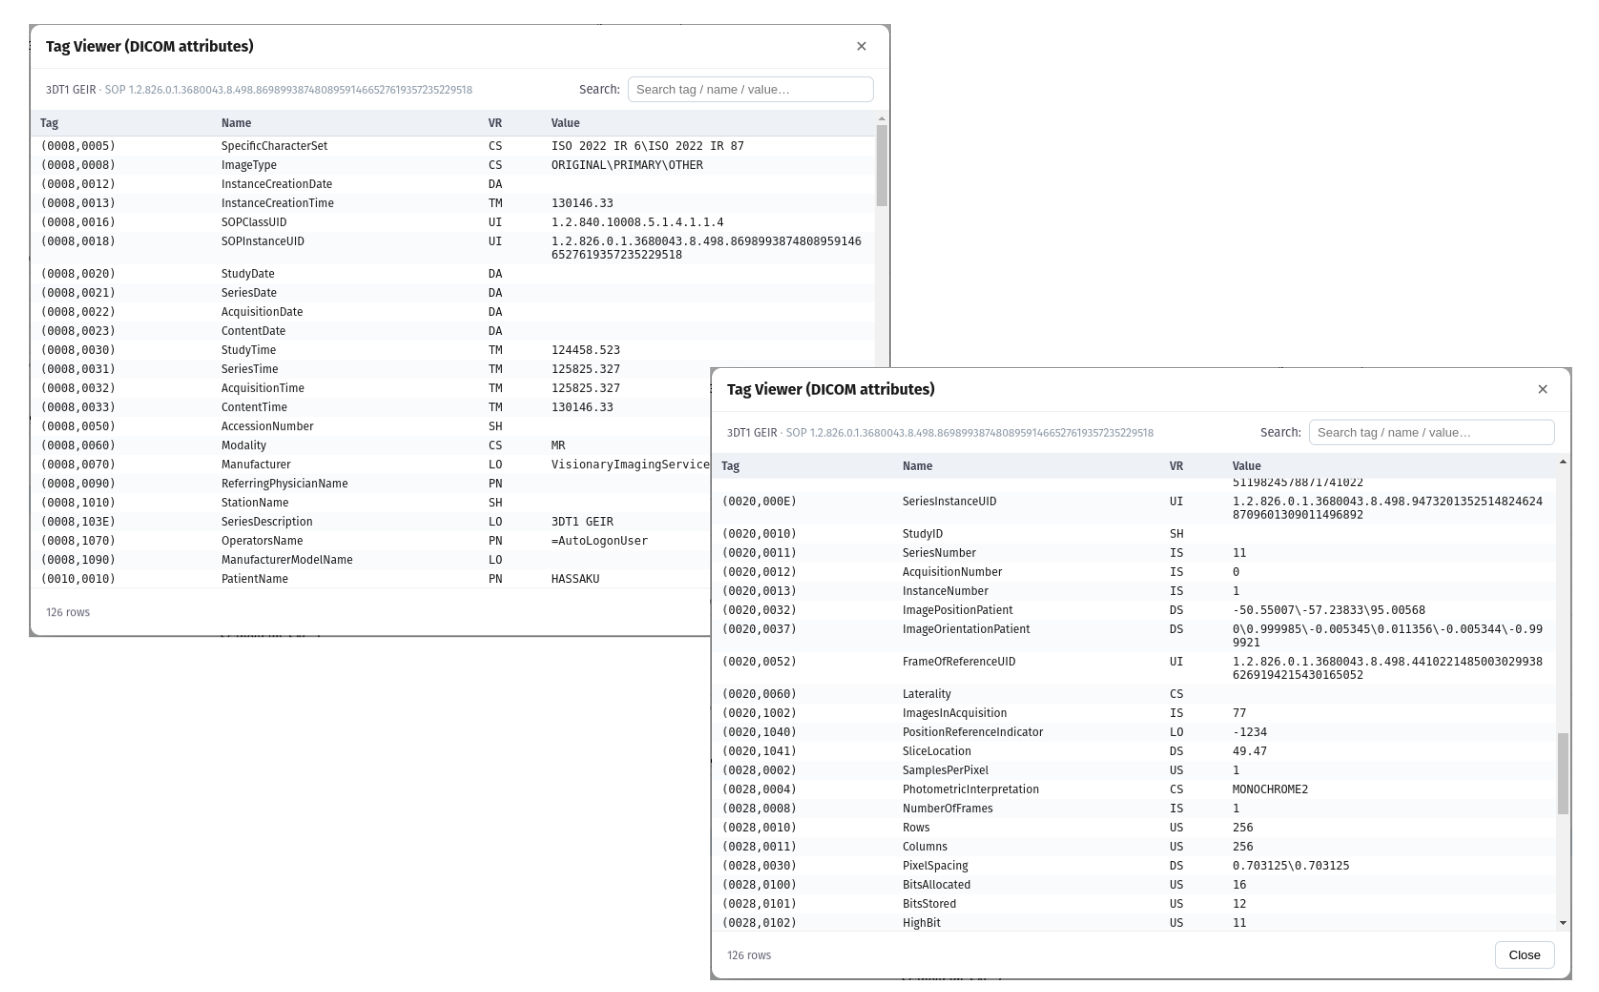Viewport: 1599px width, 992px height.
Task: Focus the search field in the back Tag Viewer
Action: 750,89
